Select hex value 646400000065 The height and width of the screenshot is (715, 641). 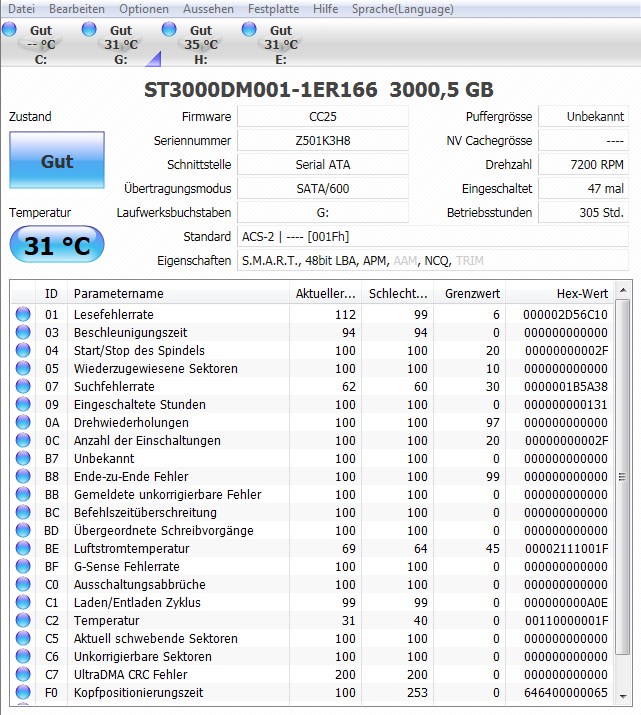tap(565, 692)
